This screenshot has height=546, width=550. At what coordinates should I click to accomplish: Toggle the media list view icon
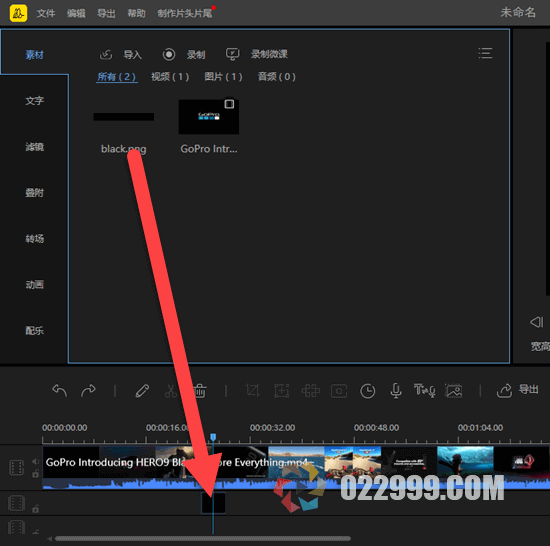pyautogui.click(x=485, y=53)
